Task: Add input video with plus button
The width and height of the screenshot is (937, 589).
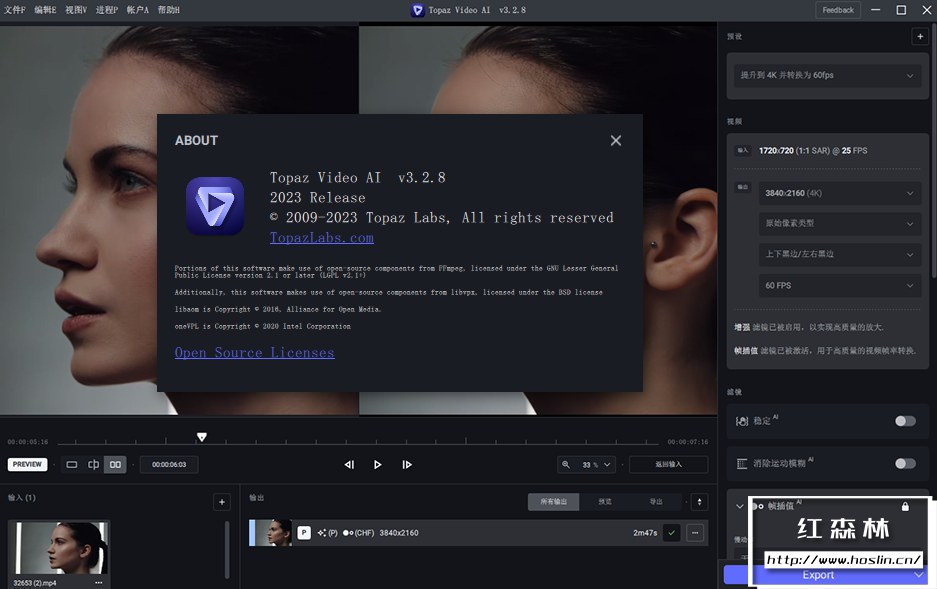Action: [x=222, y=502]
